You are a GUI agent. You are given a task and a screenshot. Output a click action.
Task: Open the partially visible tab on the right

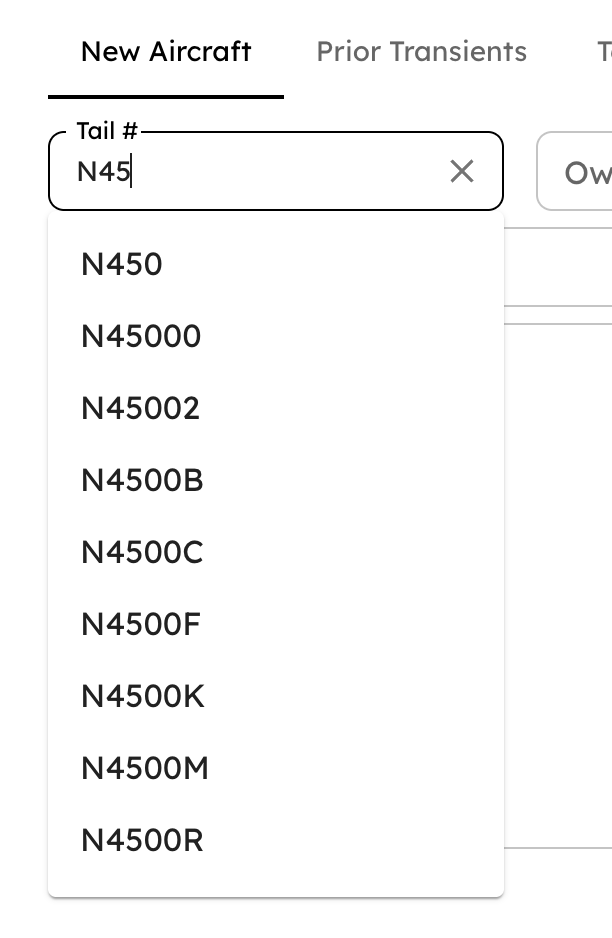point(604,51)
